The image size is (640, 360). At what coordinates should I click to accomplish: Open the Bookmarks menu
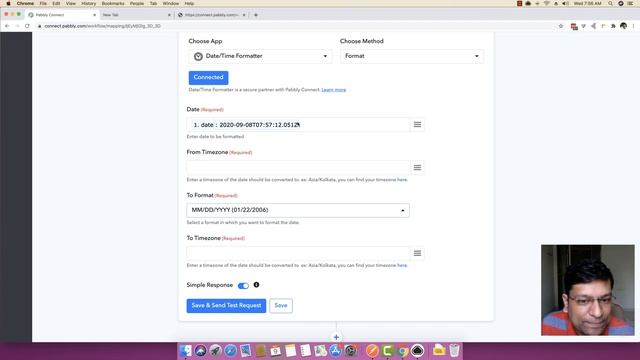[x=113, y=3]
